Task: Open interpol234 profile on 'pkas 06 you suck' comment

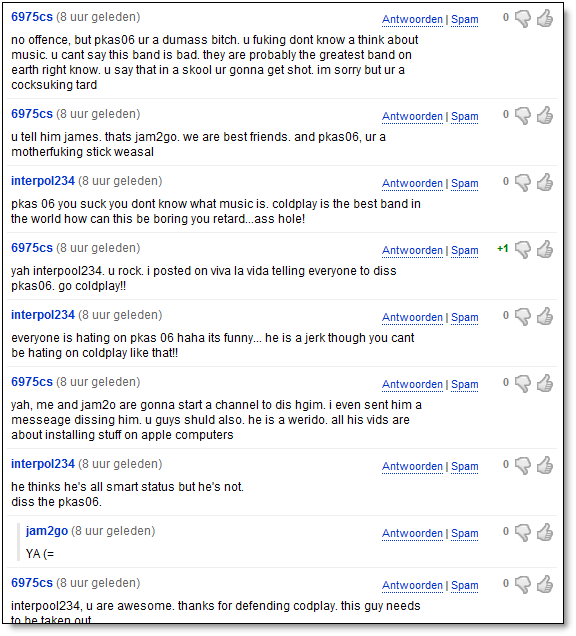Action: (43, 181)
